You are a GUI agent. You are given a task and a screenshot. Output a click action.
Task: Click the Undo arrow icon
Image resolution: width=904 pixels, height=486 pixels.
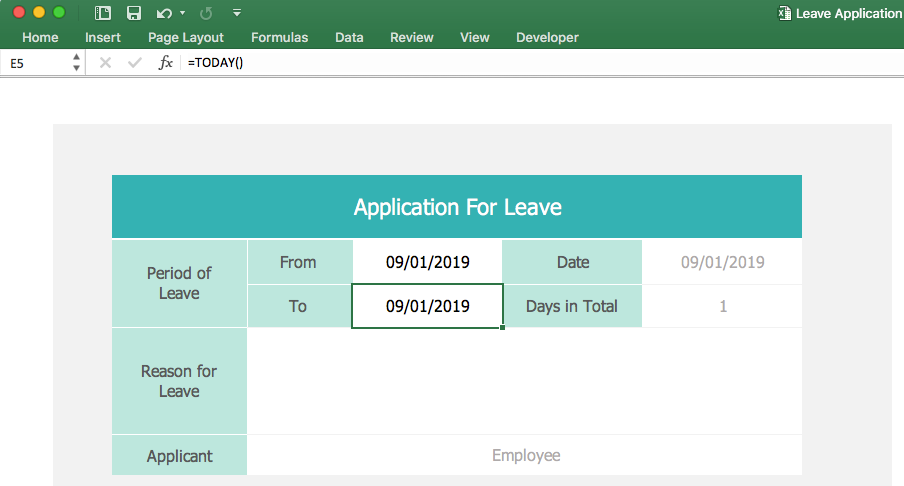[164, 13]
